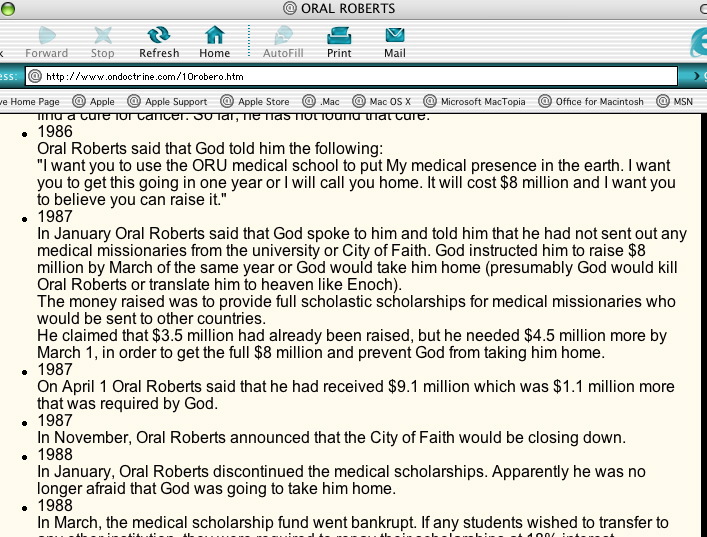Open the Office for Macintosh favorites link
707x537 pixels.
[x=599, y=102]
